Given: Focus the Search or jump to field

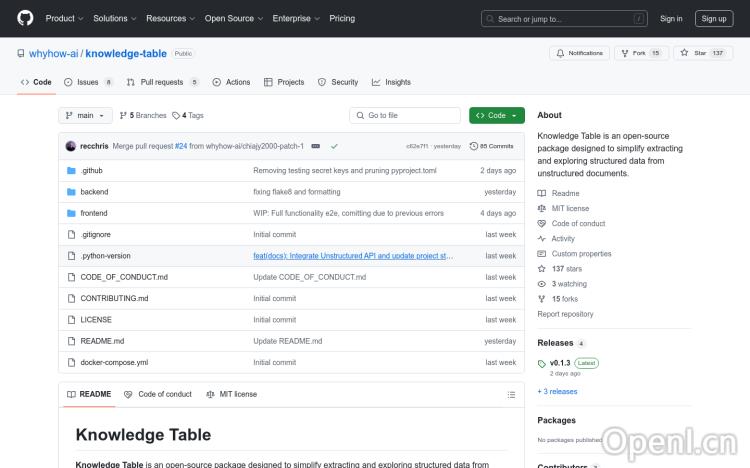Looking at the screenshot, I should [x=564, y=19].
